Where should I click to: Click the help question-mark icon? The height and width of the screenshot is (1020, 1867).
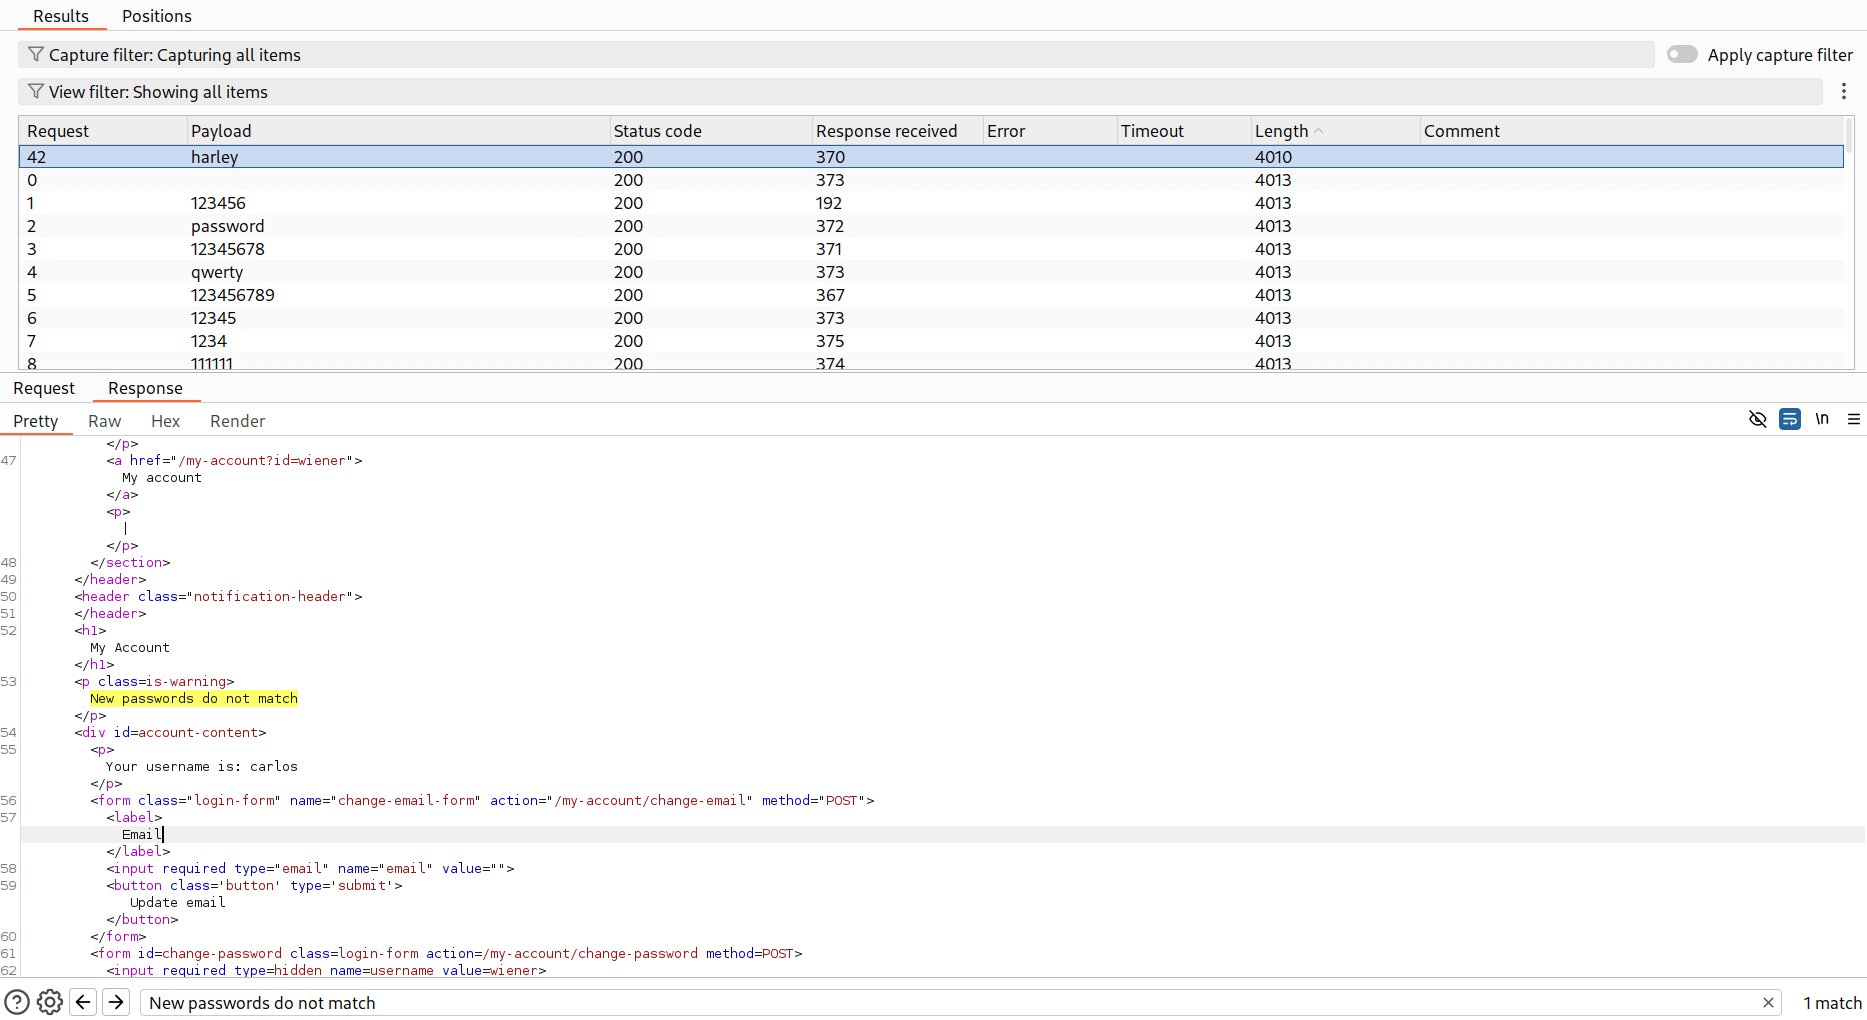pos(18,1001)
